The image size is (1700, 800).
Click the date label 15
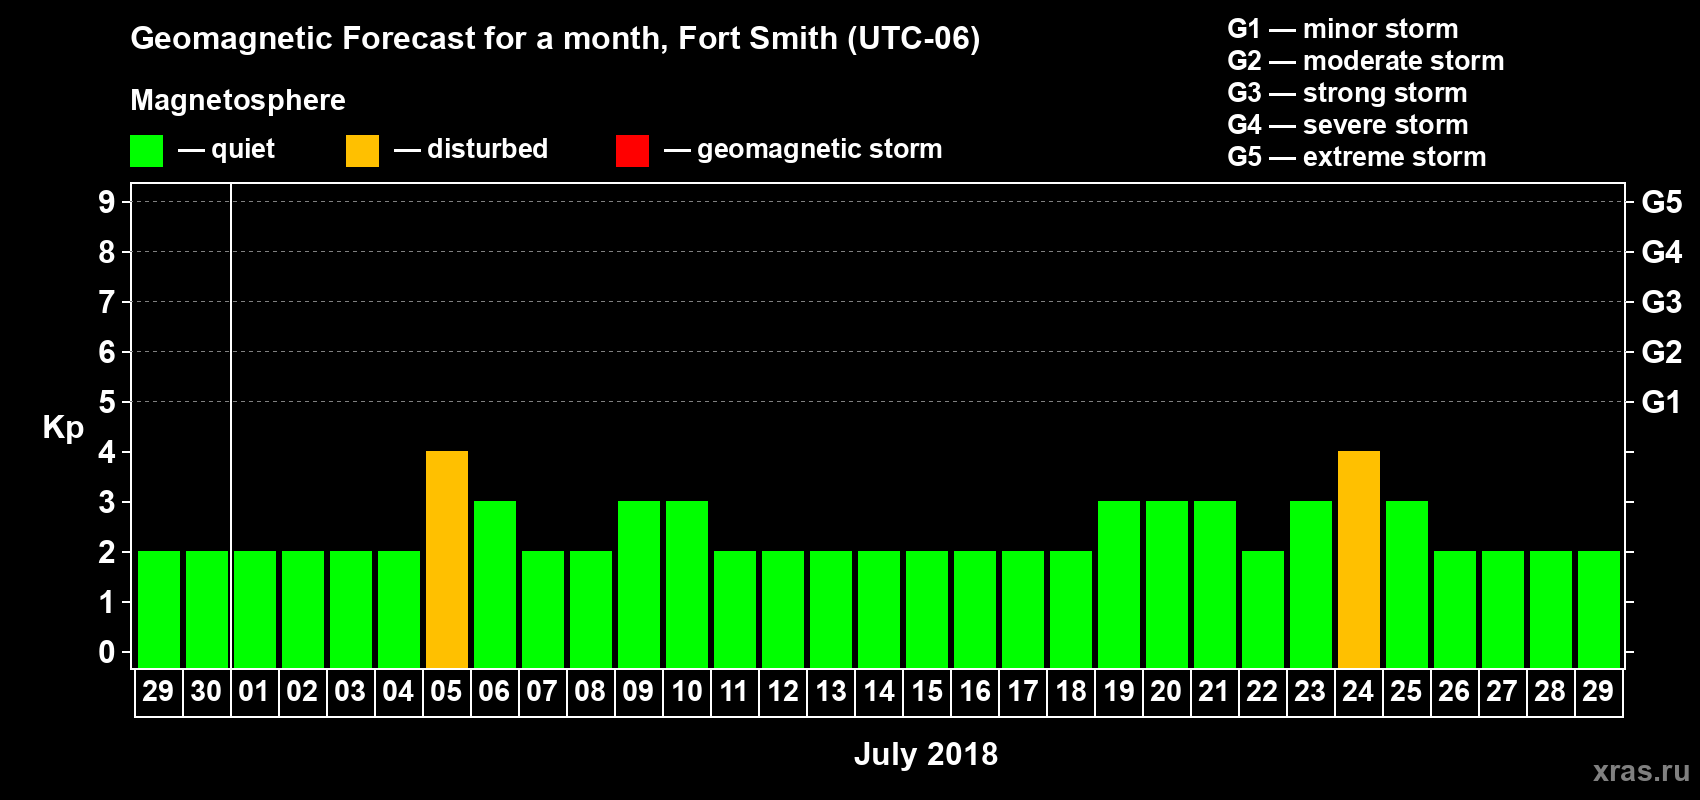click(x=927, y=691)
